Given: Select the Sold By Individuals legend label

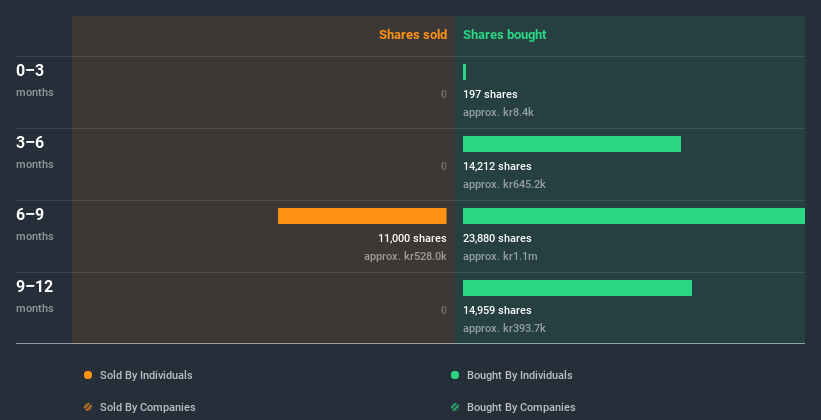Looking at the screenshot, I should [146, 375].
